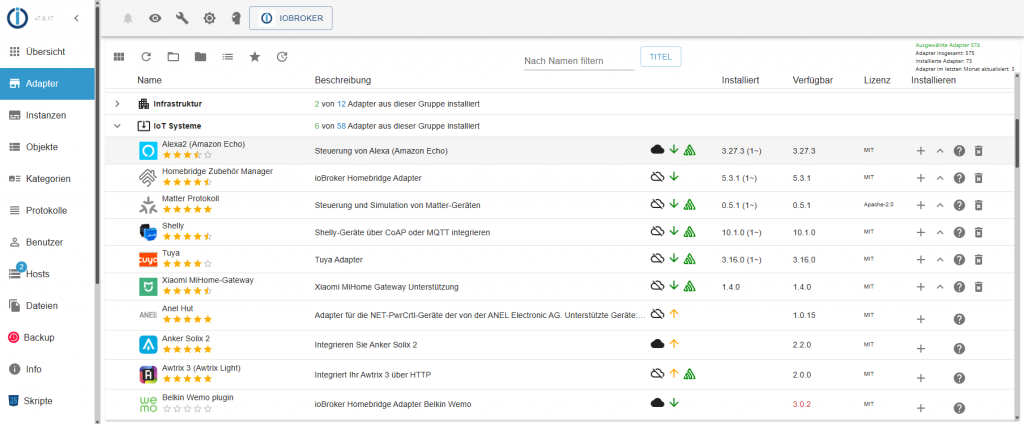The image size is (1024, 424).
Task: Delete the Shelly adapter
Action: pyautogui.click(x=978, y=232)
